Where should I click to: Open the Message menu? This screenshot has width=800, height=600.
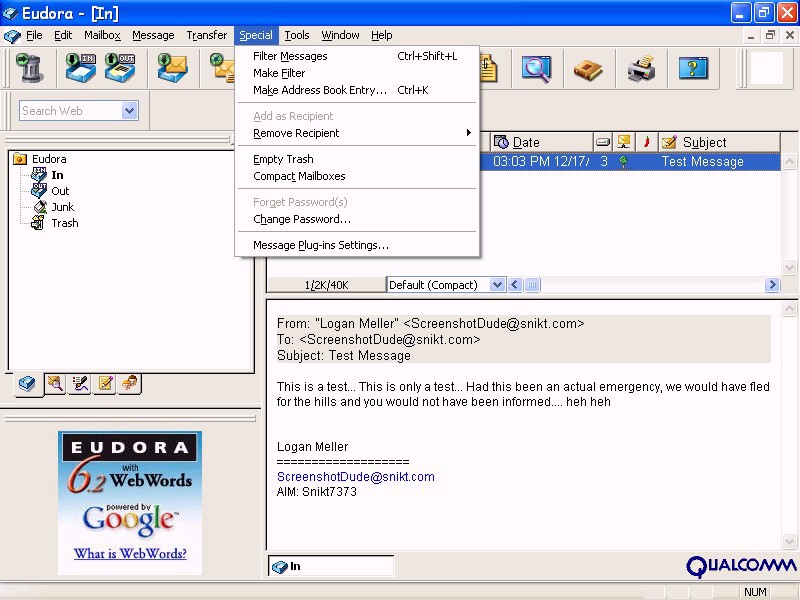[153, 35]
